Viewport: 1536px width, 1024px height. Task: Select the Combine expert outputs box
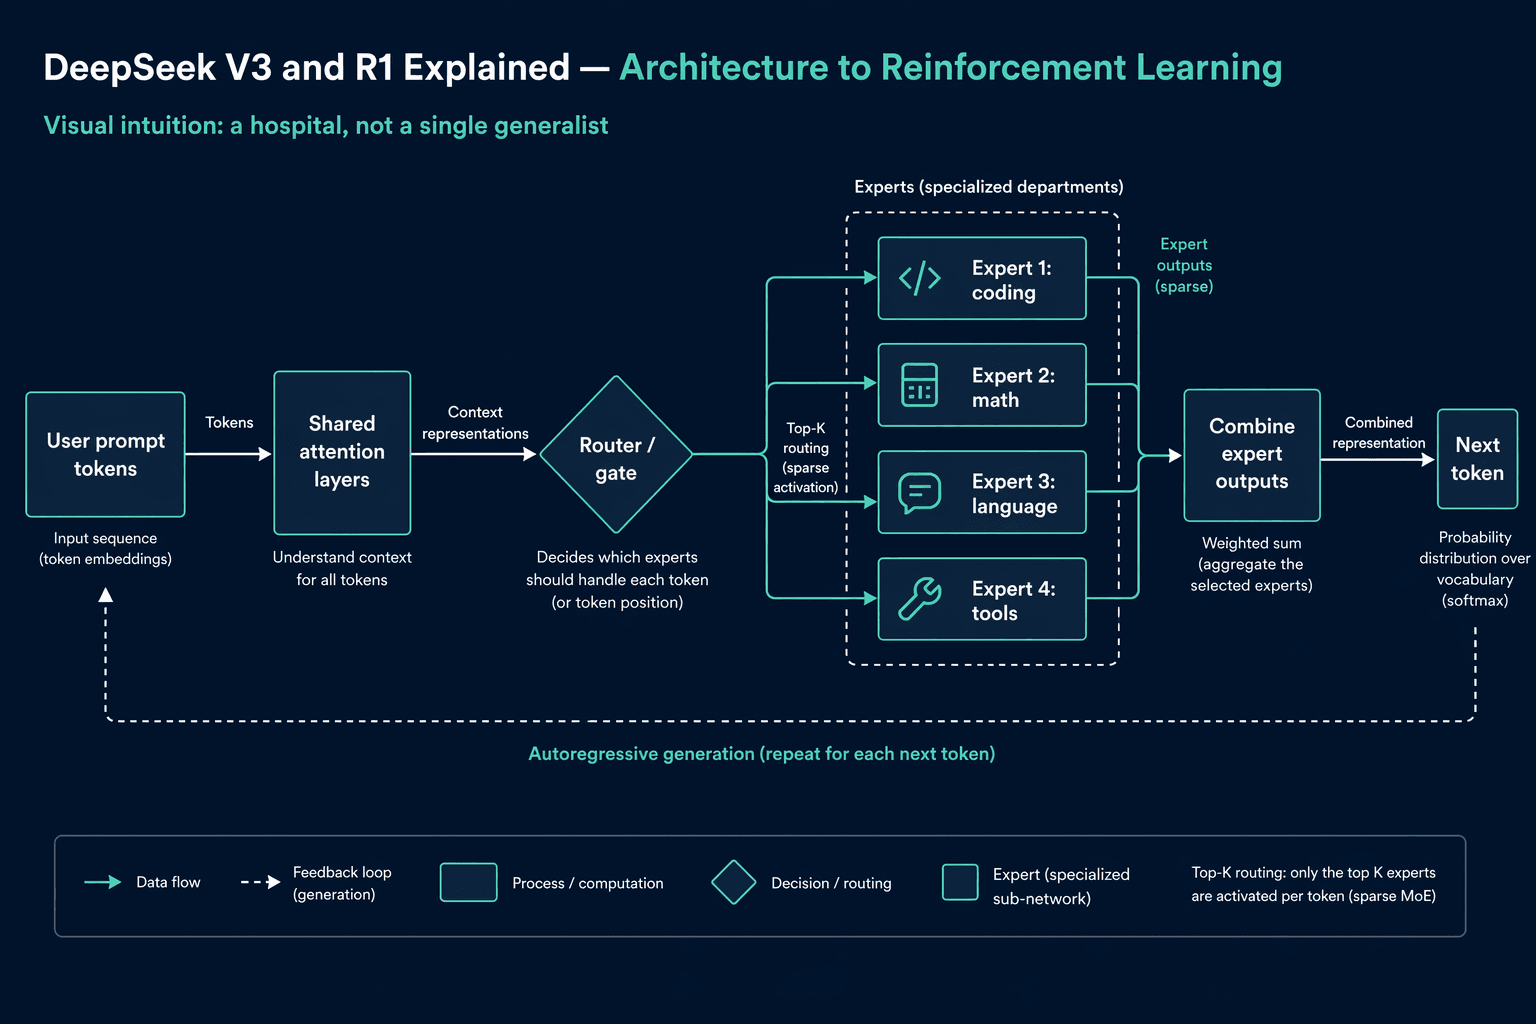(1252, 455)
